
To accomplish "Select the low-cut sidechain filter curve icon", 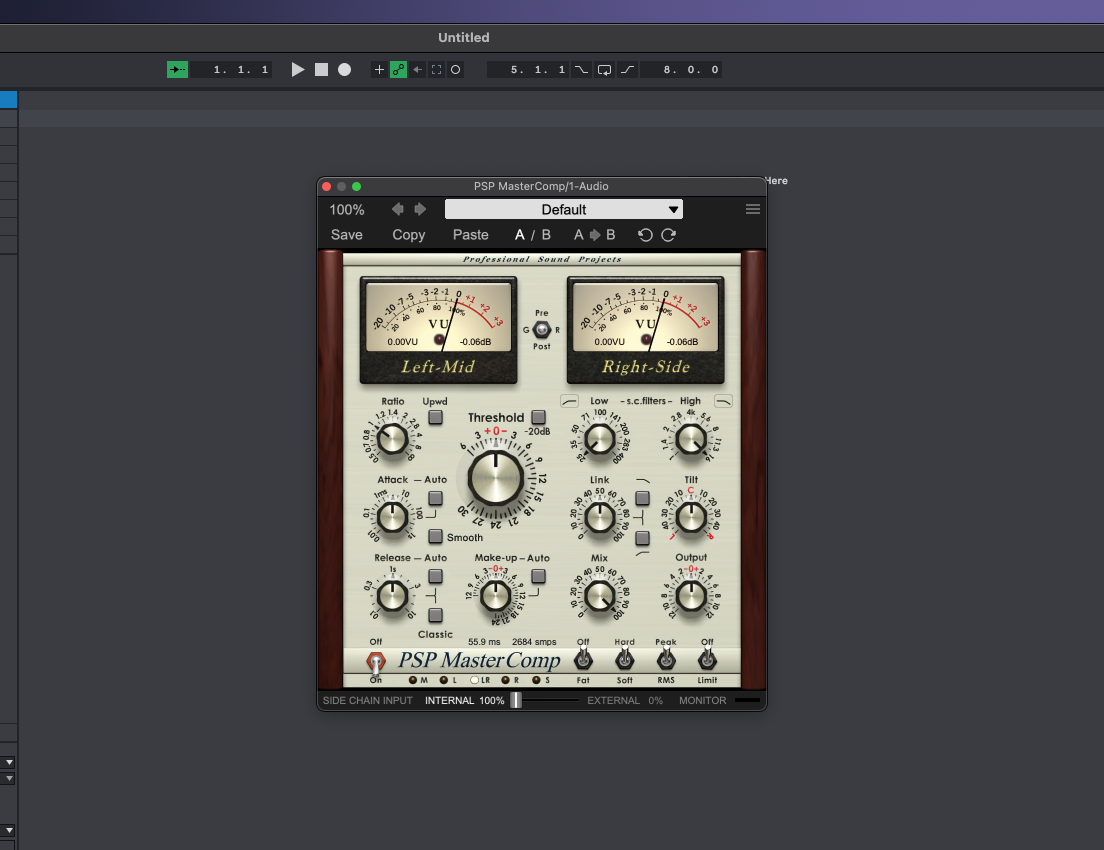I will click(x=567, y=400).
